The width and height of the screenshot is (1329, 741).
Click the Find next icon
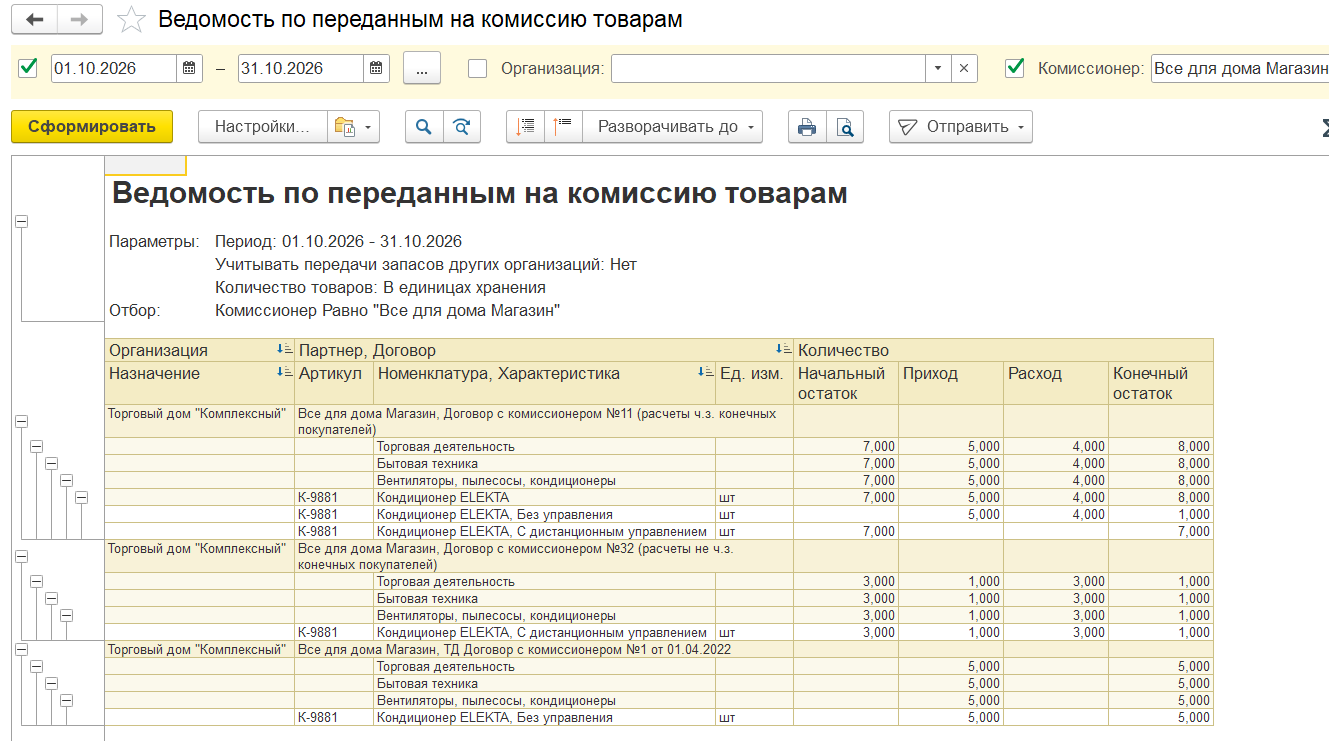click(x=461, y=127)
